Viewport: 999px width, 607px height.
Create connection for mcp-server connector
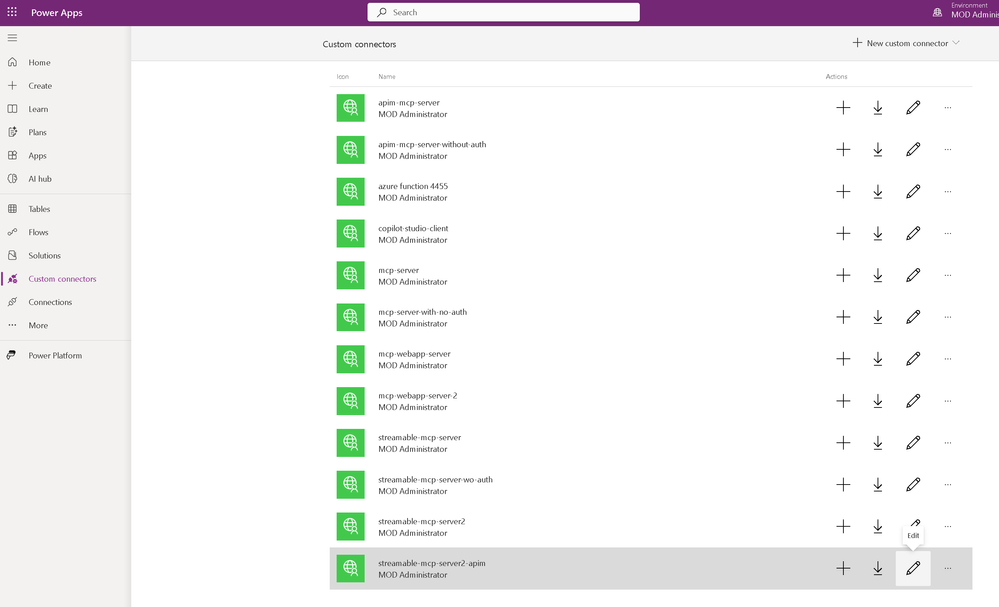(843, 275)
